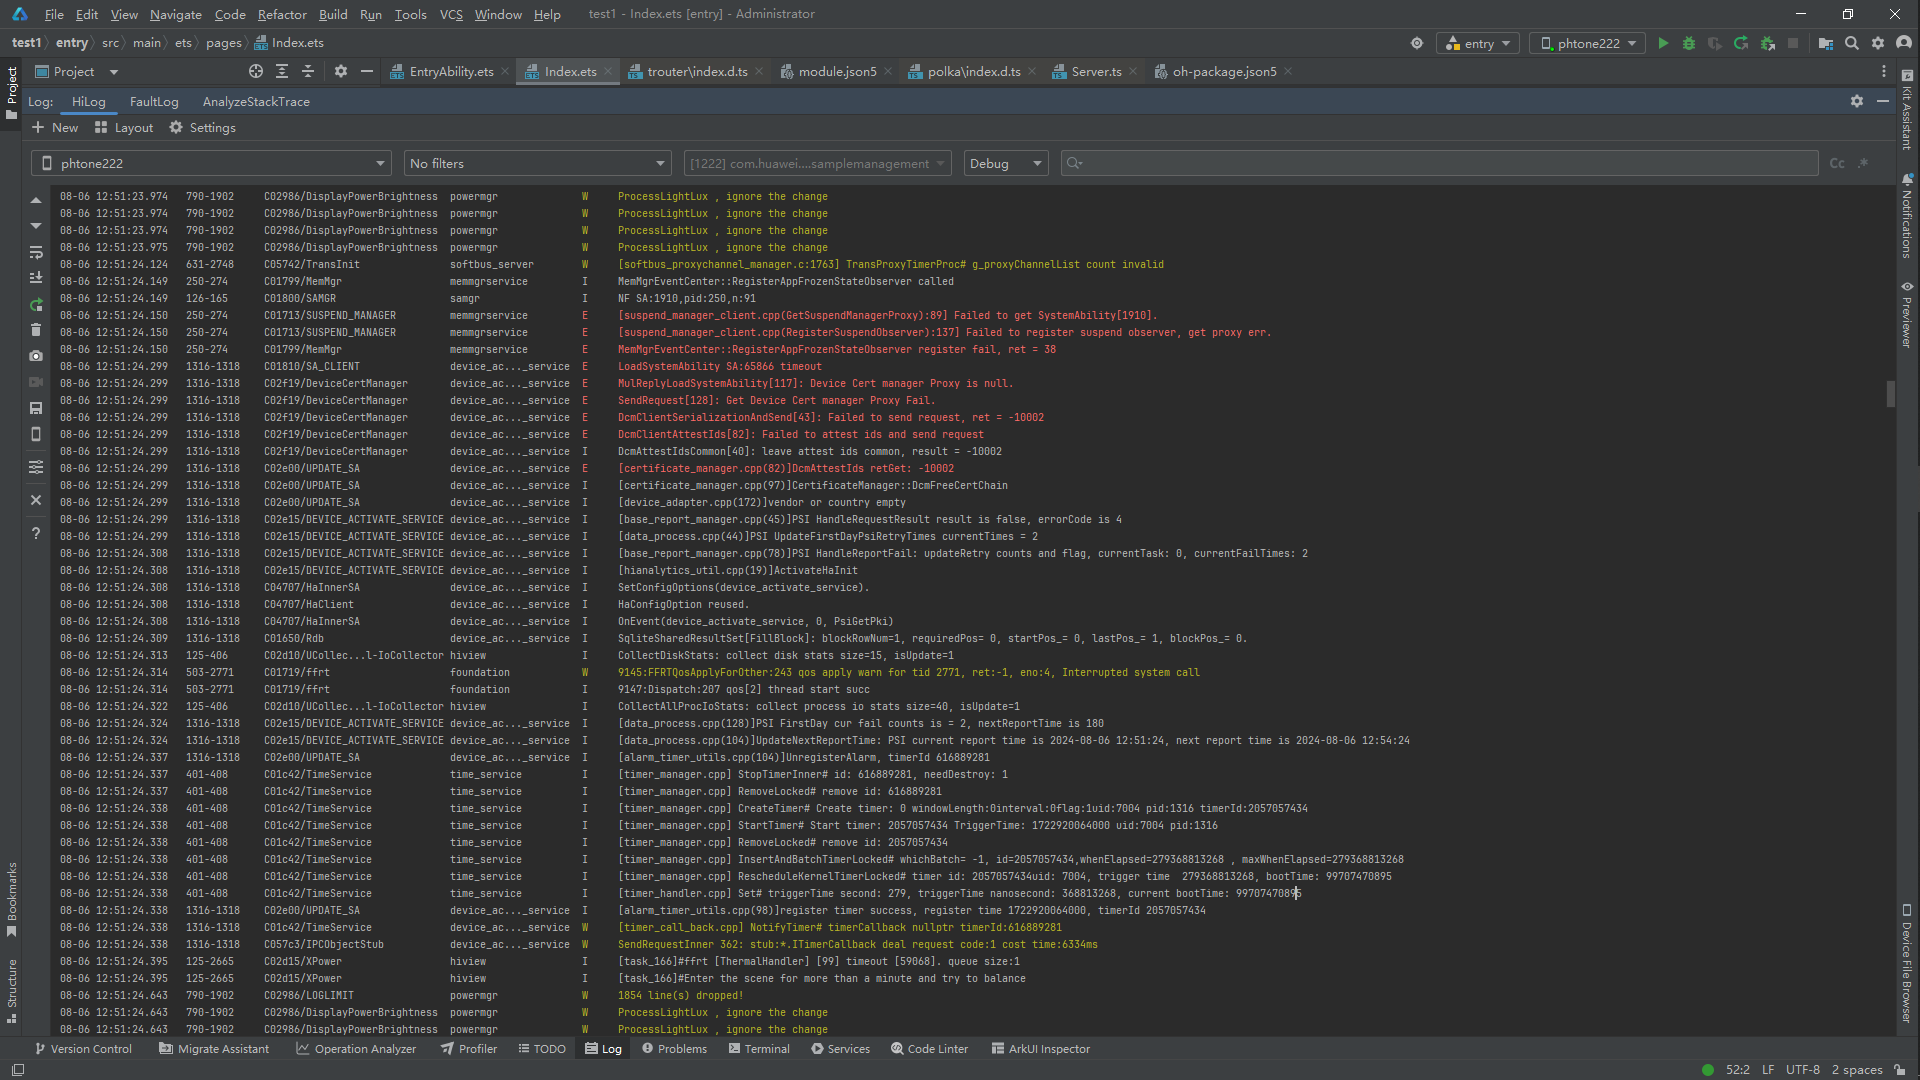Open log view options sliders icon
Screen dimensions: 1920x1080
coord(36,467)
